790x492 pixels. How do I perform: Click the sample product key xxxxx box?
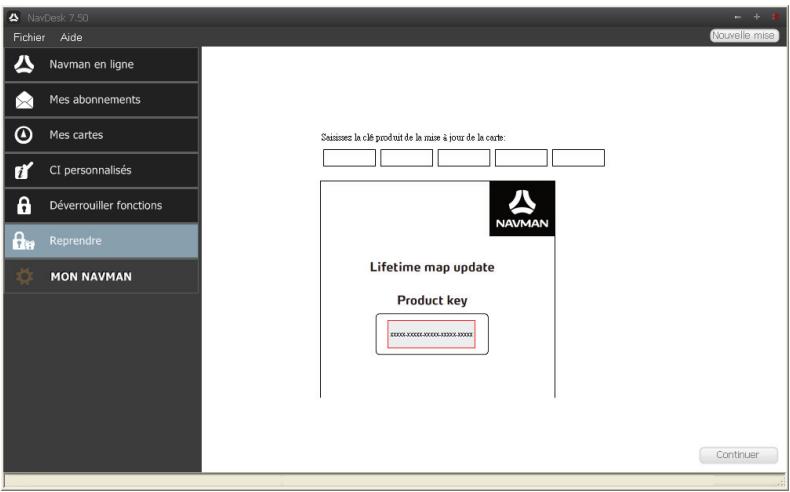(x=431, y=334)
